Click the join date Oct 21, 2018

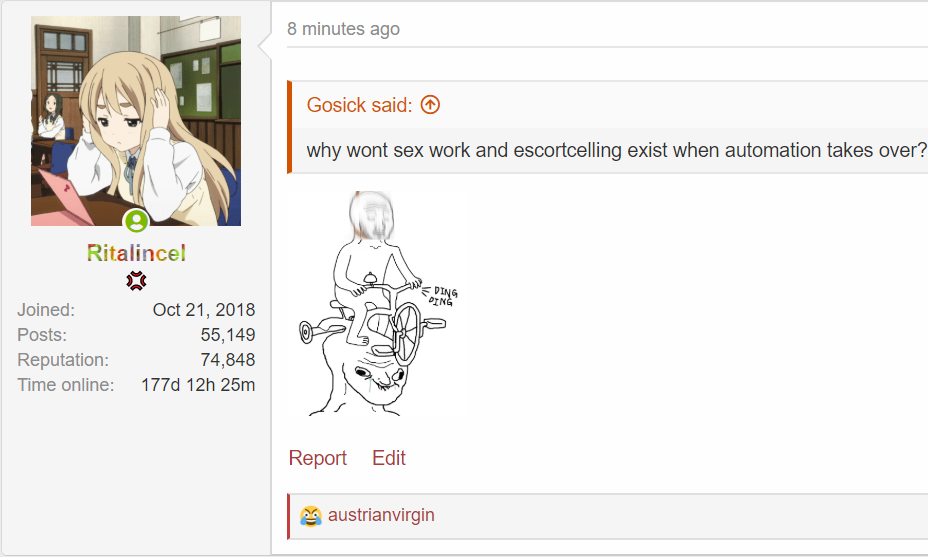tap(204, 310)
